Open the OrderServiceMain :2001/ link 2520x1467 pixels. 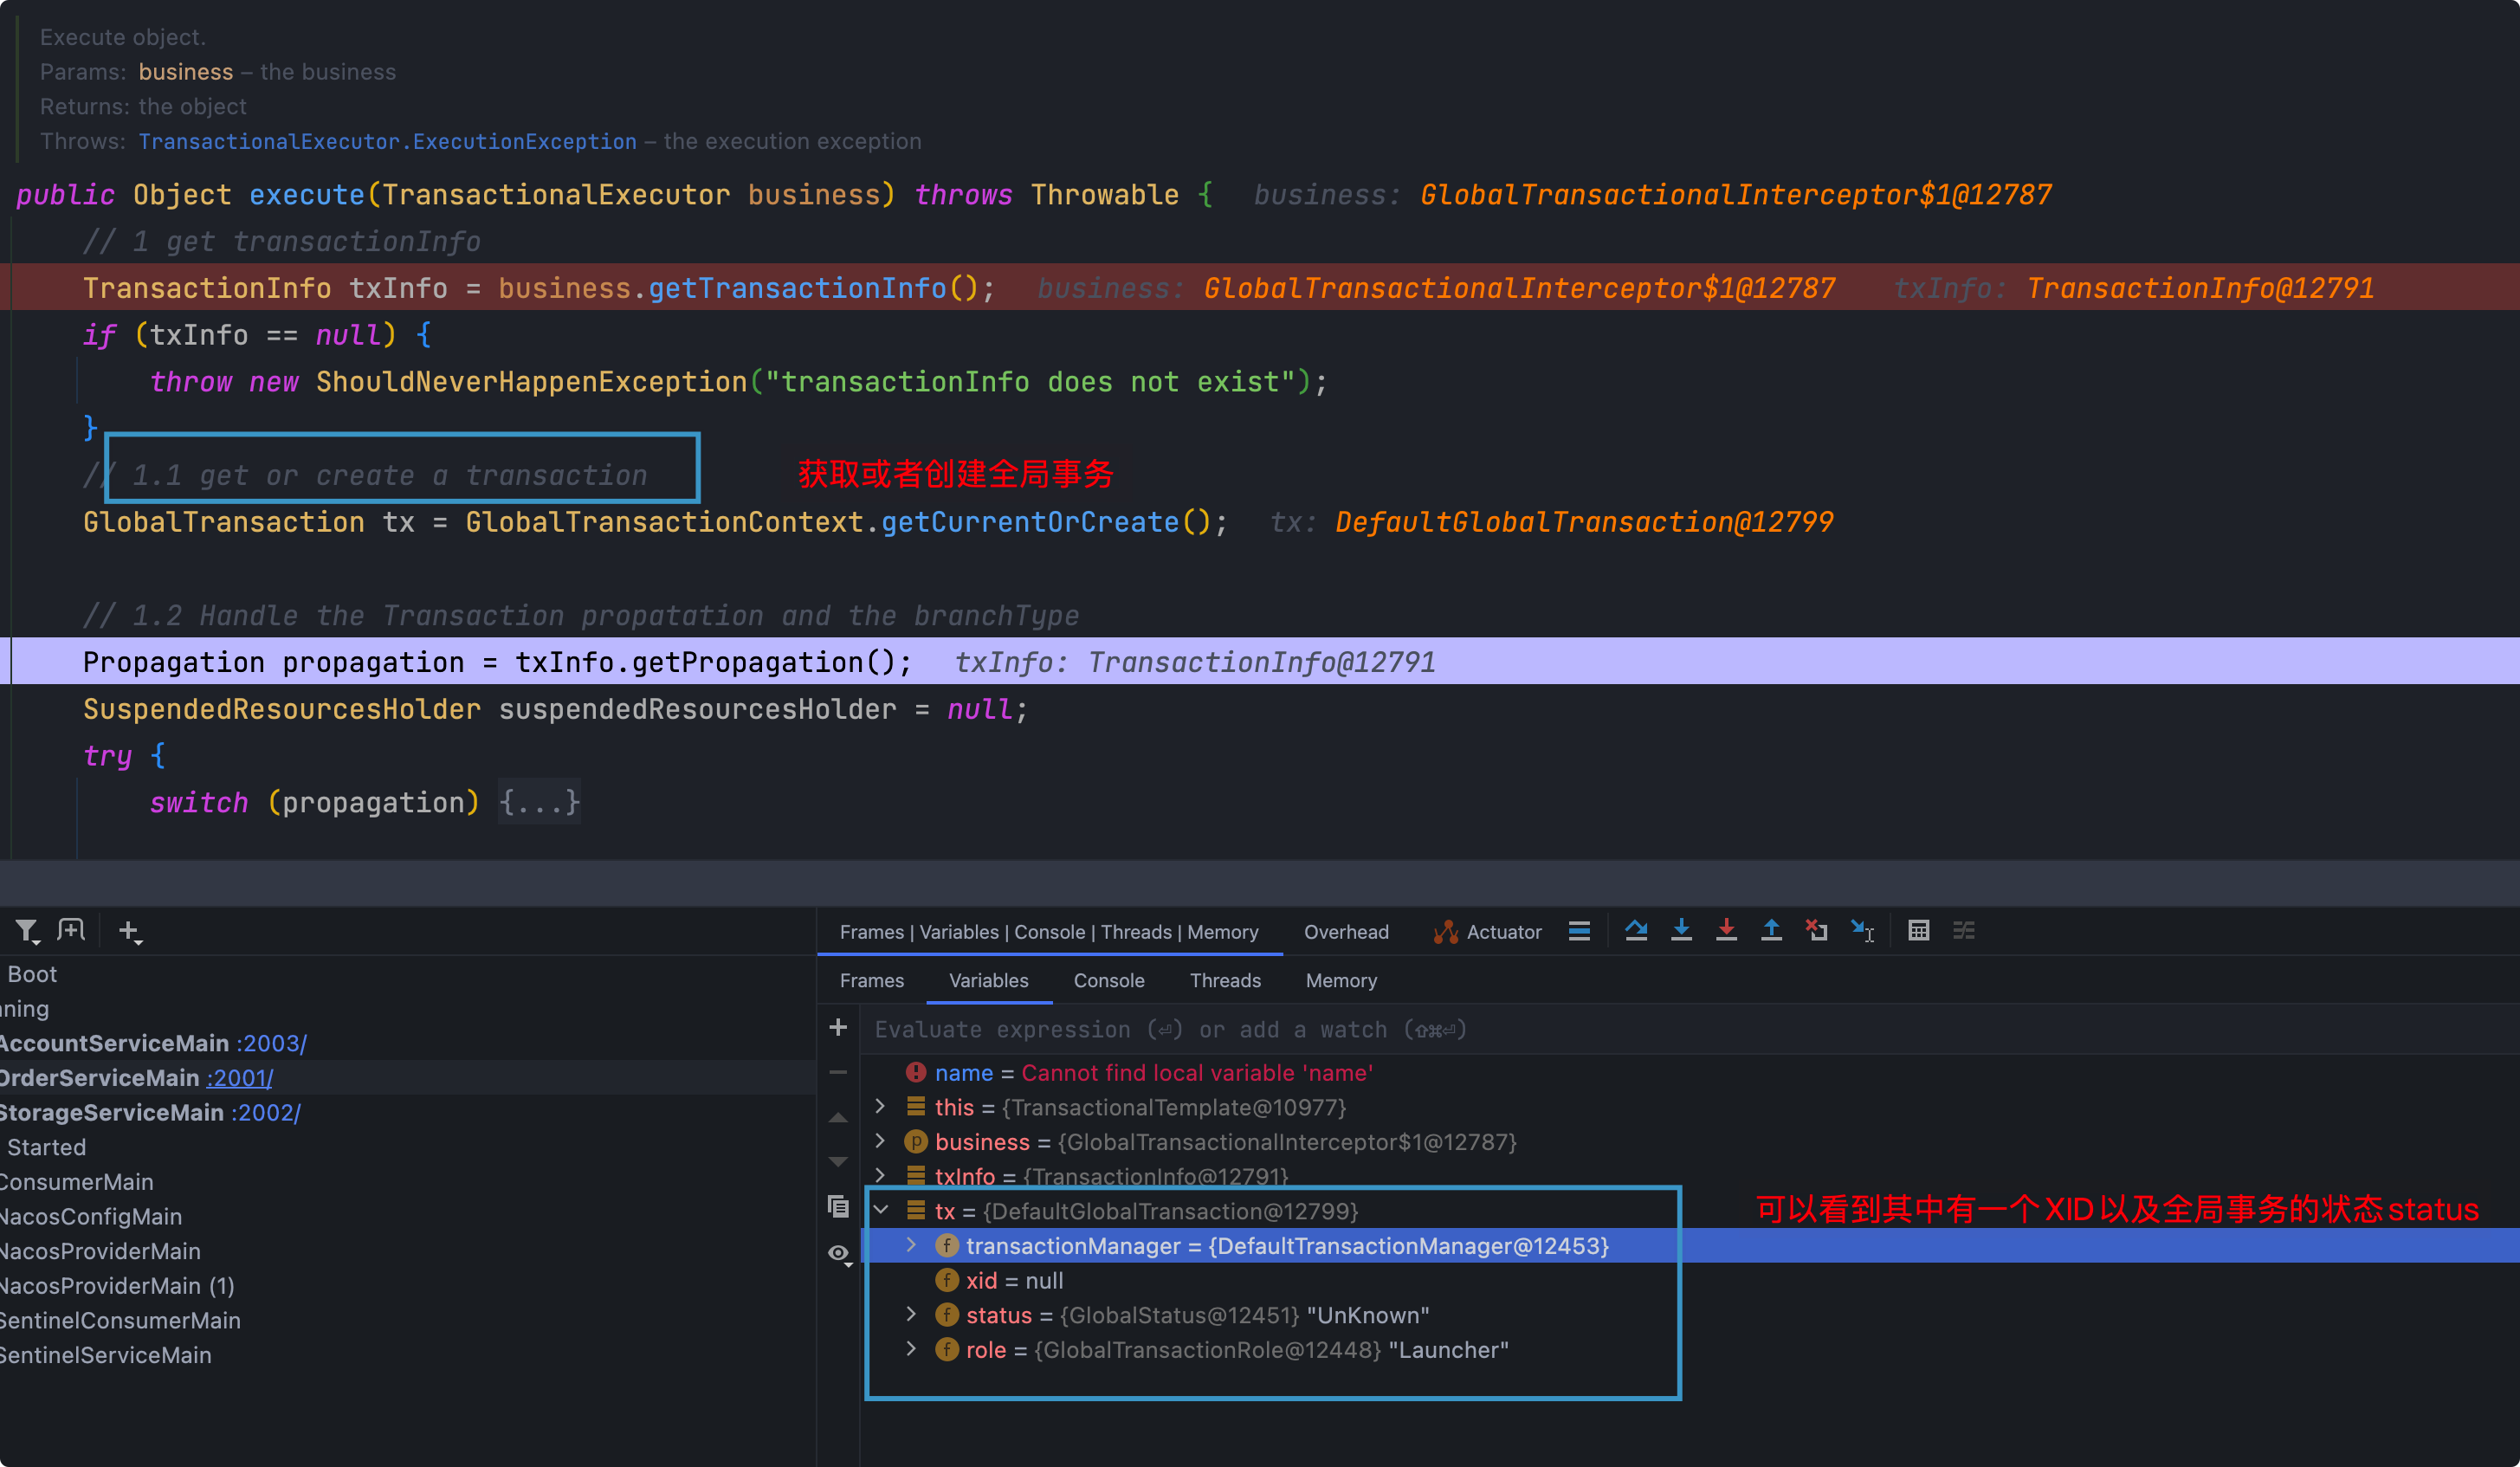[x=239, y=1078]
